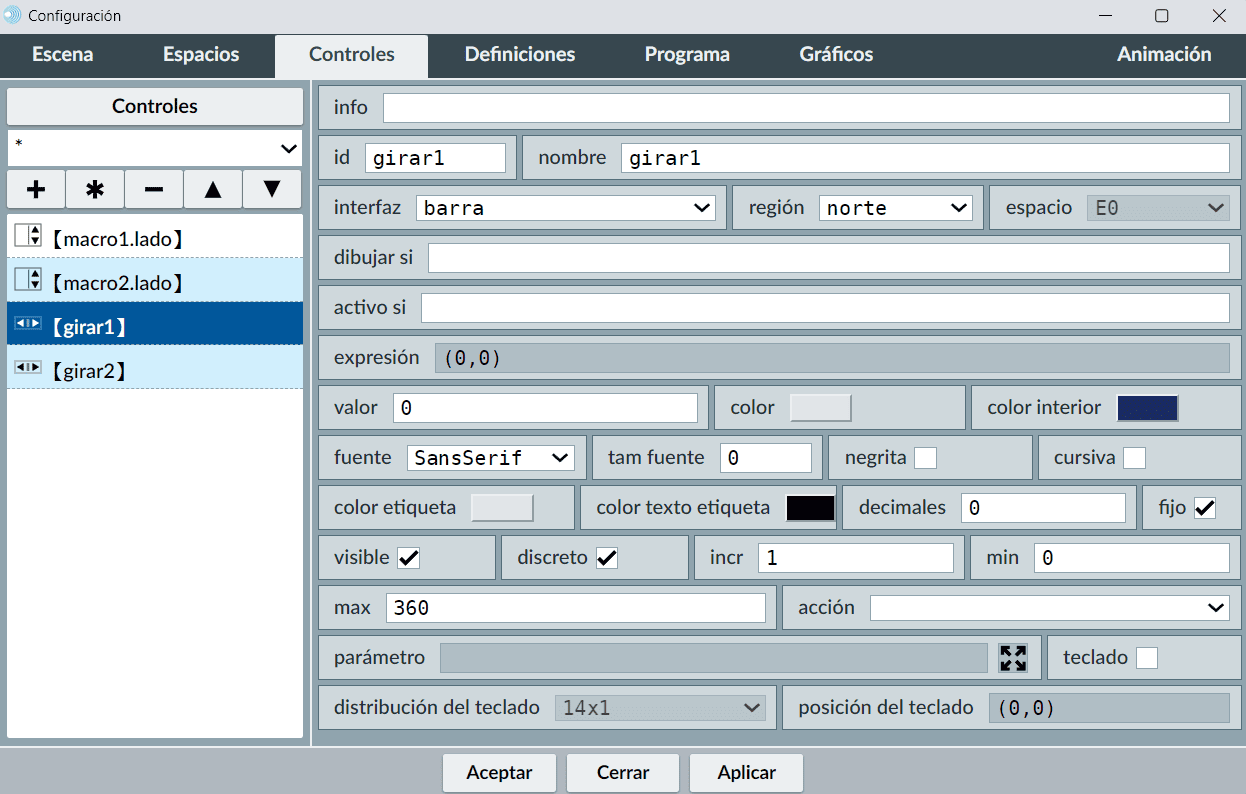Image resolution: width=1246 pixels, height=794 pixels.
Task: Open the fuente dropdown showing SansSerif
Action: [490, 458]
